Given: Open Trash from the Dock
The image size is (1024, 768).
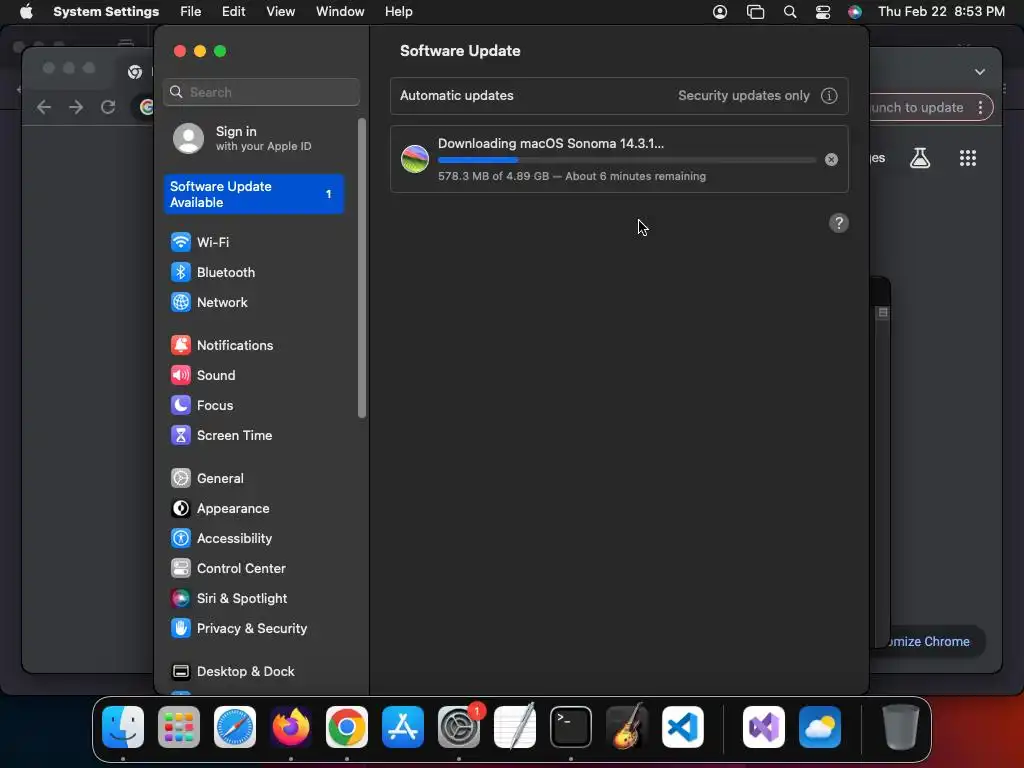Looking at the screenshot, I should (901, 727).
